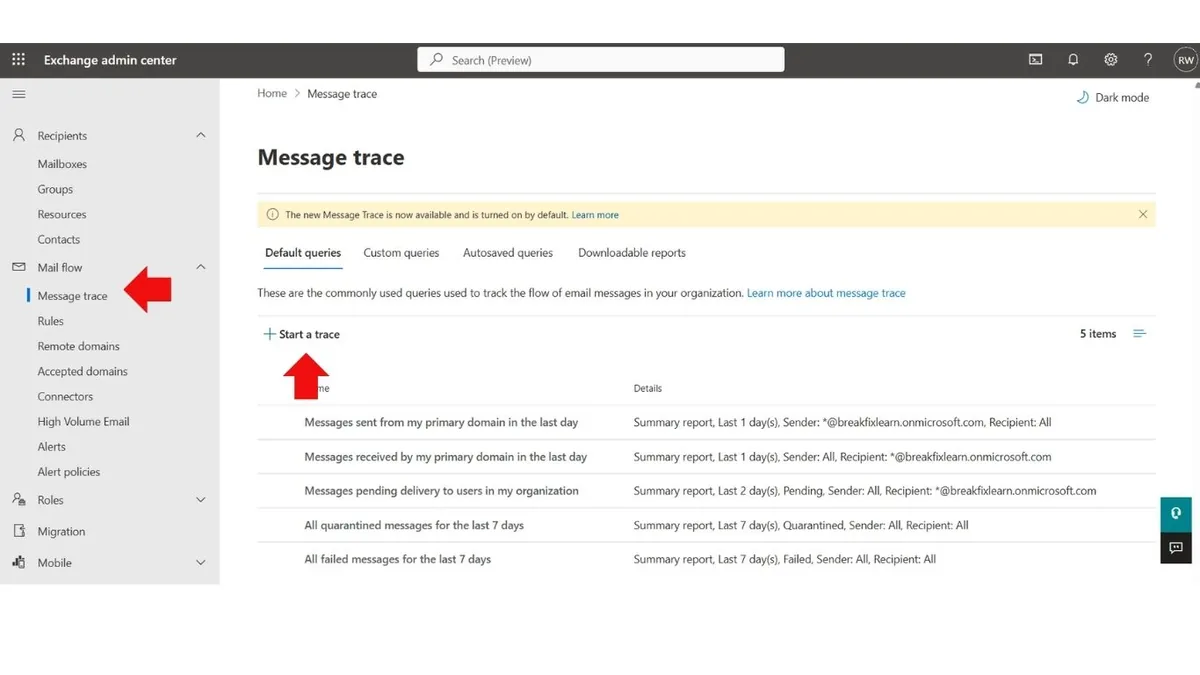The image size is (1200, 675).
Task: Click the Message trace breadcrumb
Action: (342, 94)
